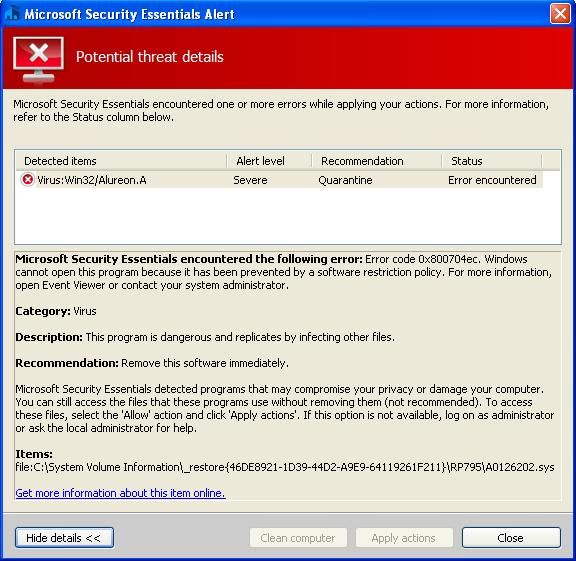Click the Potential threat details heading
This screenshot has height=561, width=576.
click(x=150, y=57)
